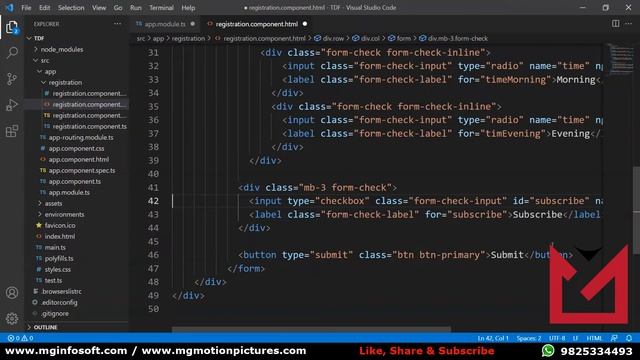The height and width of the screenshot is (360, 640).
Task: Open app.component.html file
Action: [x=79, y=160]
